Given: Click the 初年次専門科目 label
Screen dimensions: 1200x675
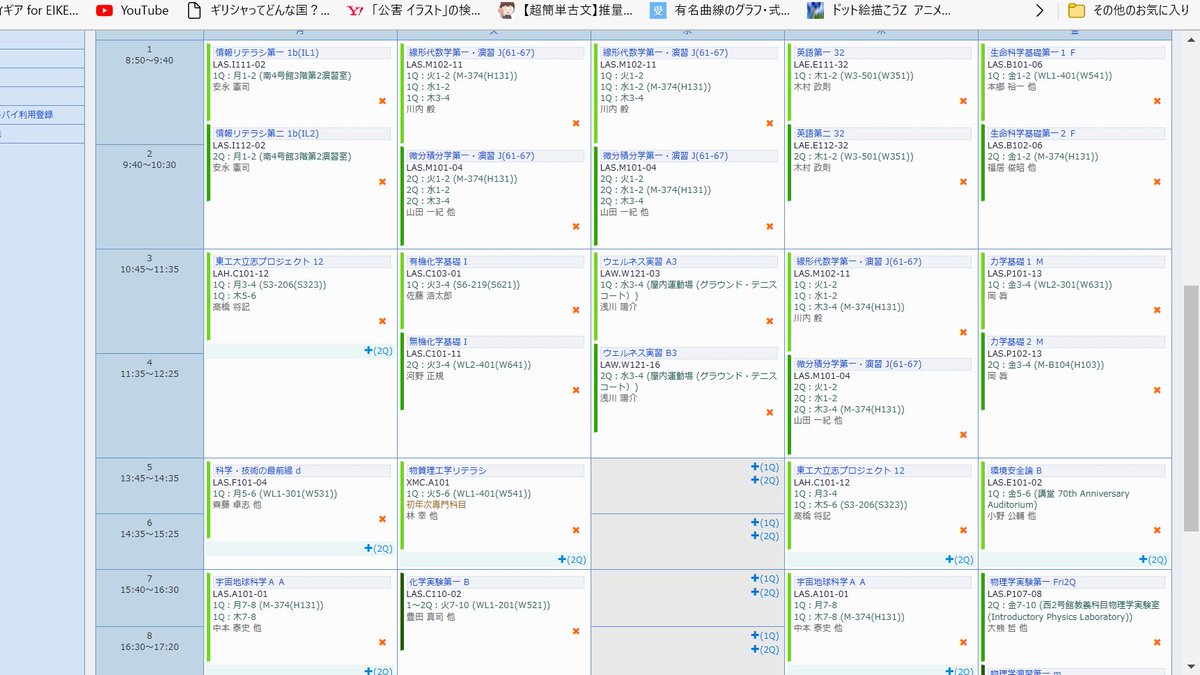Looking at the screenshot, I should click(x=436, y=505).
